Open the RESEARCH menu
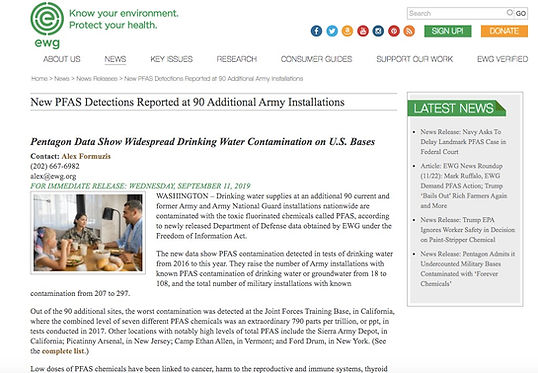538x373 pixels. [x=237, y=59]
